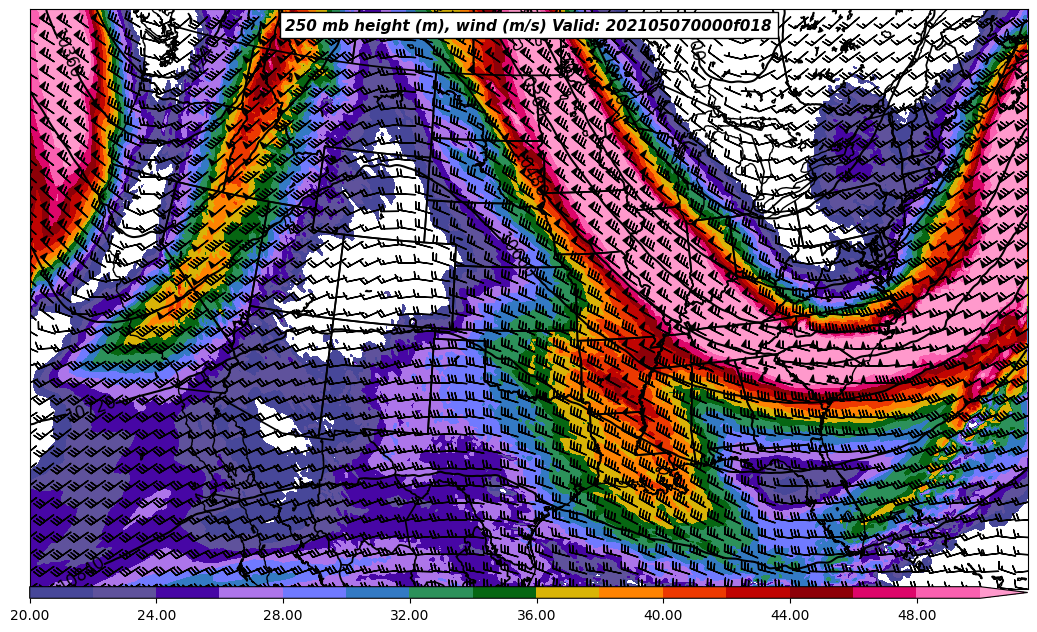The height and width of the screenshot is (632, 1037).
Task: Pick the periwinkle 28–30 colorbar segment
Action: [x=315, y=592]
